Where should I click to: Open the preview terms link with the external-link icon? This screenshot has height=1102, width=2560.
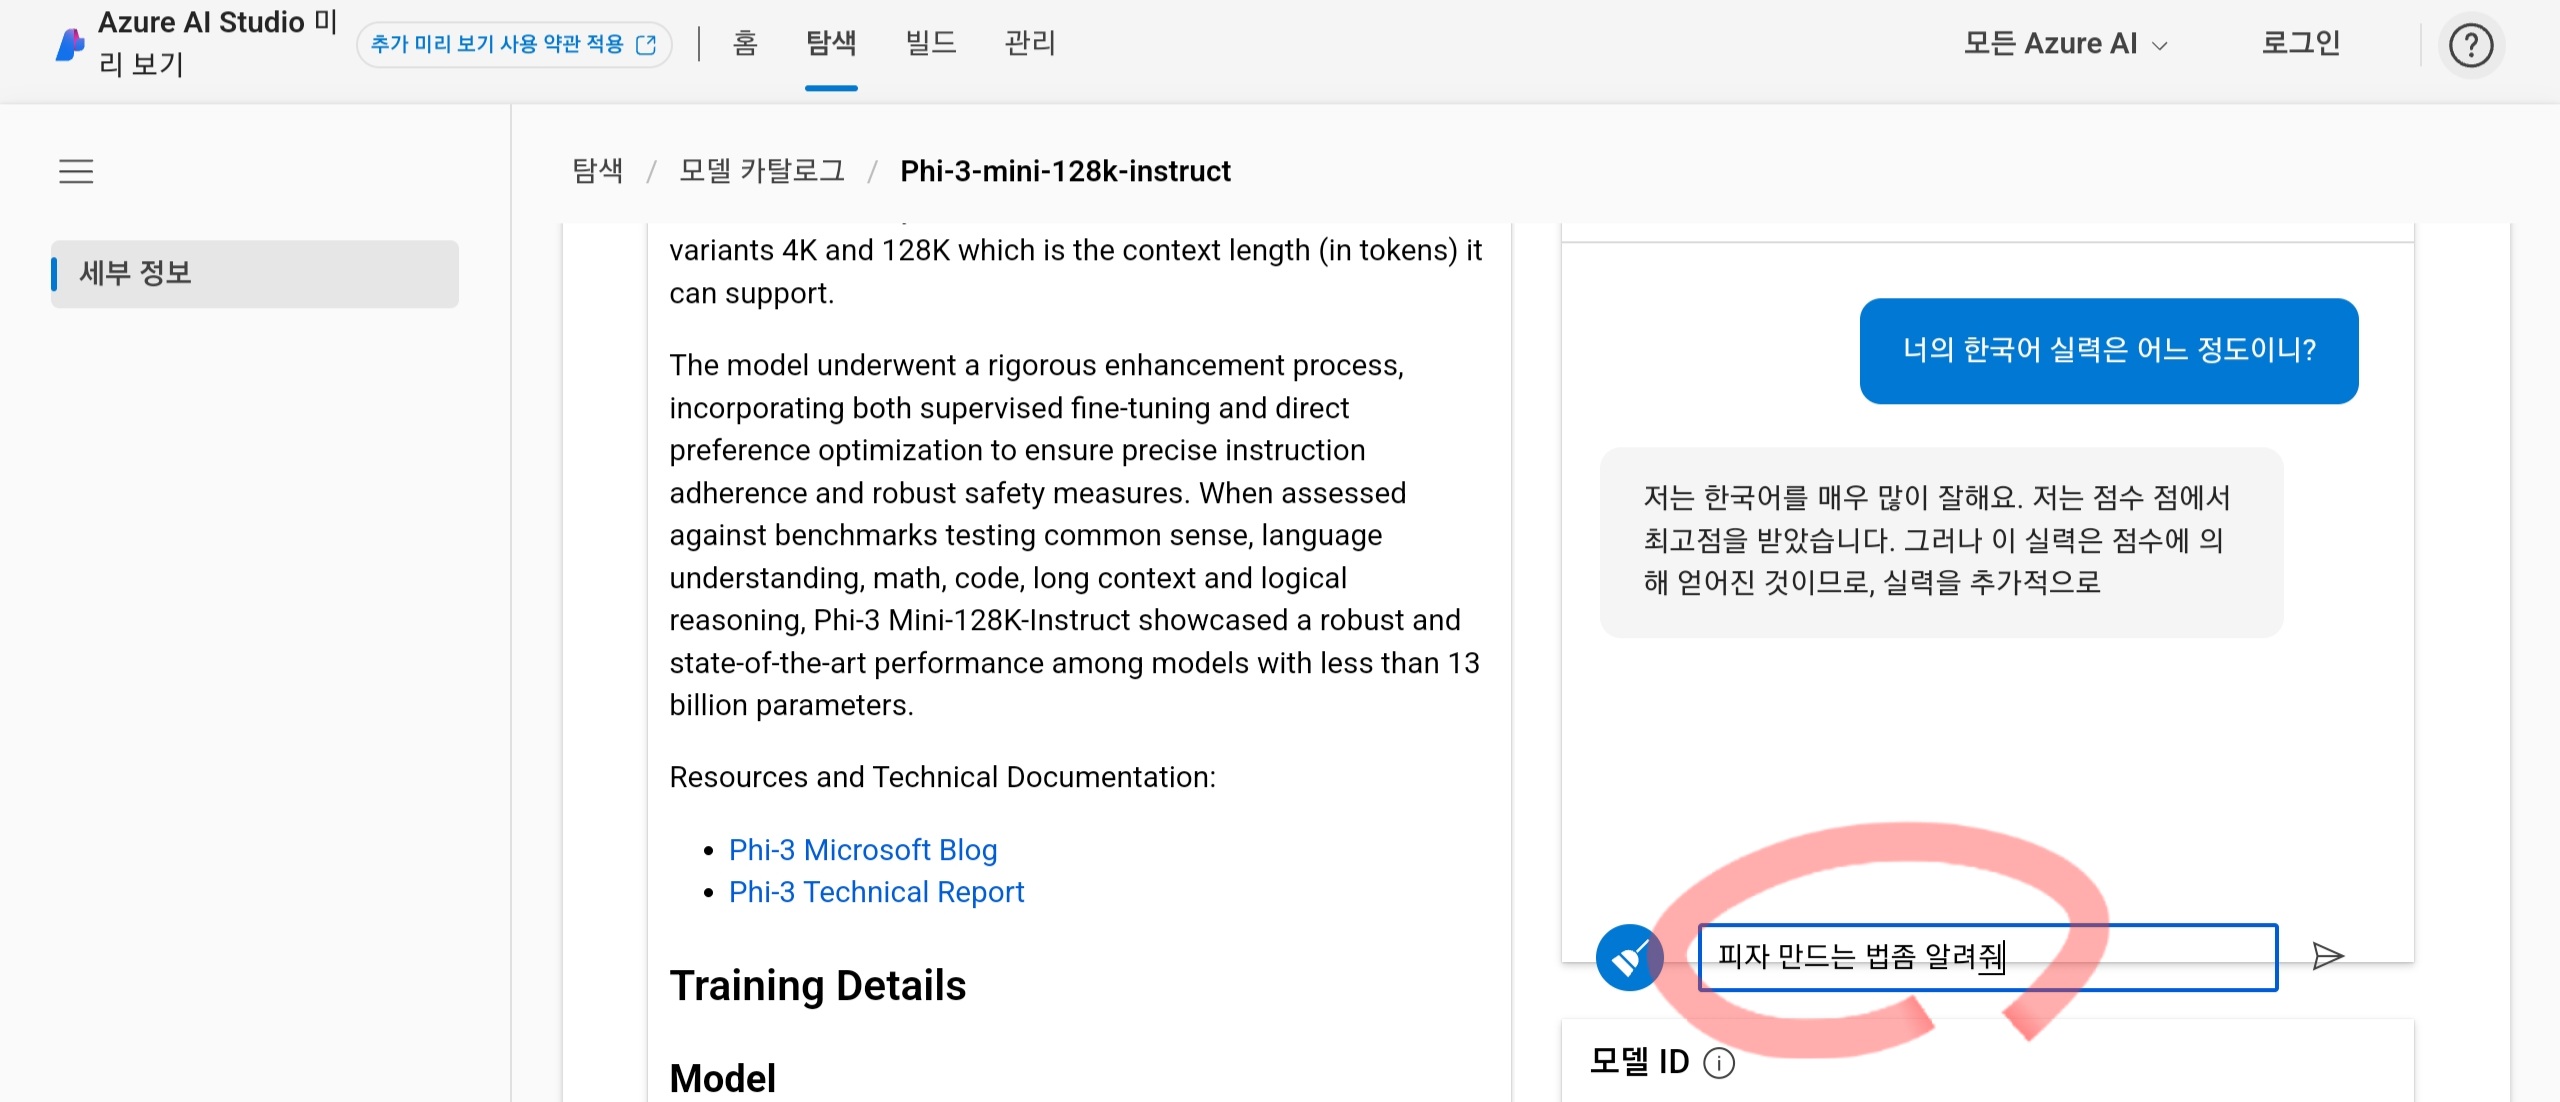point(513,45)
